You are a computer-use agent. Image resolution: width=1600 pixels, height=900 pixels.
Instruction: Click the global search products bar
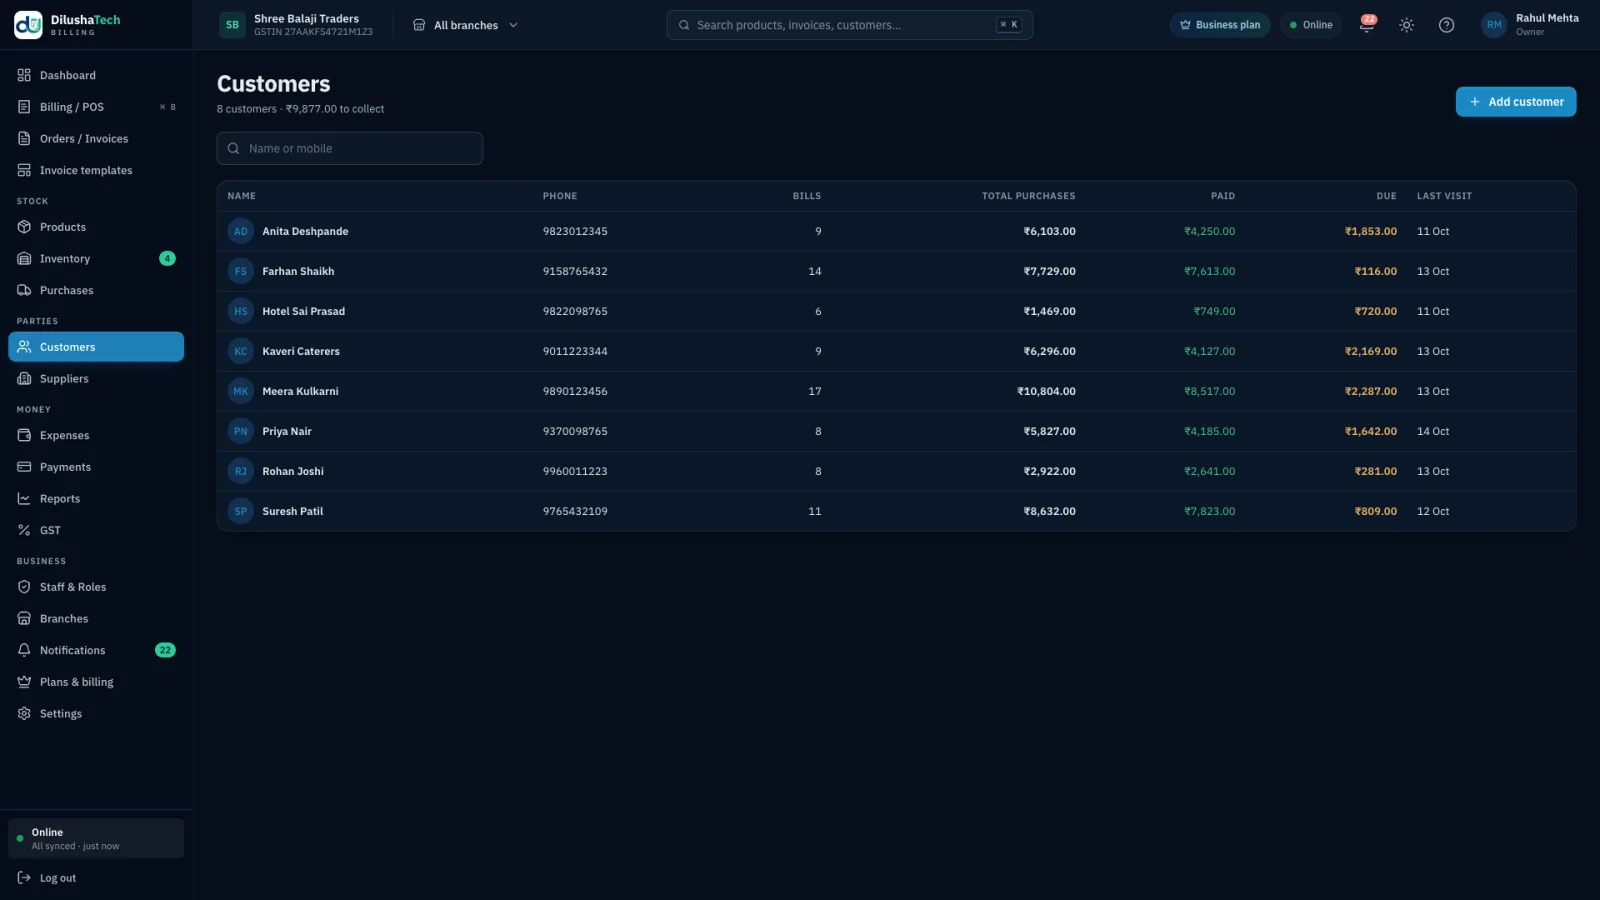coord(850,25)
